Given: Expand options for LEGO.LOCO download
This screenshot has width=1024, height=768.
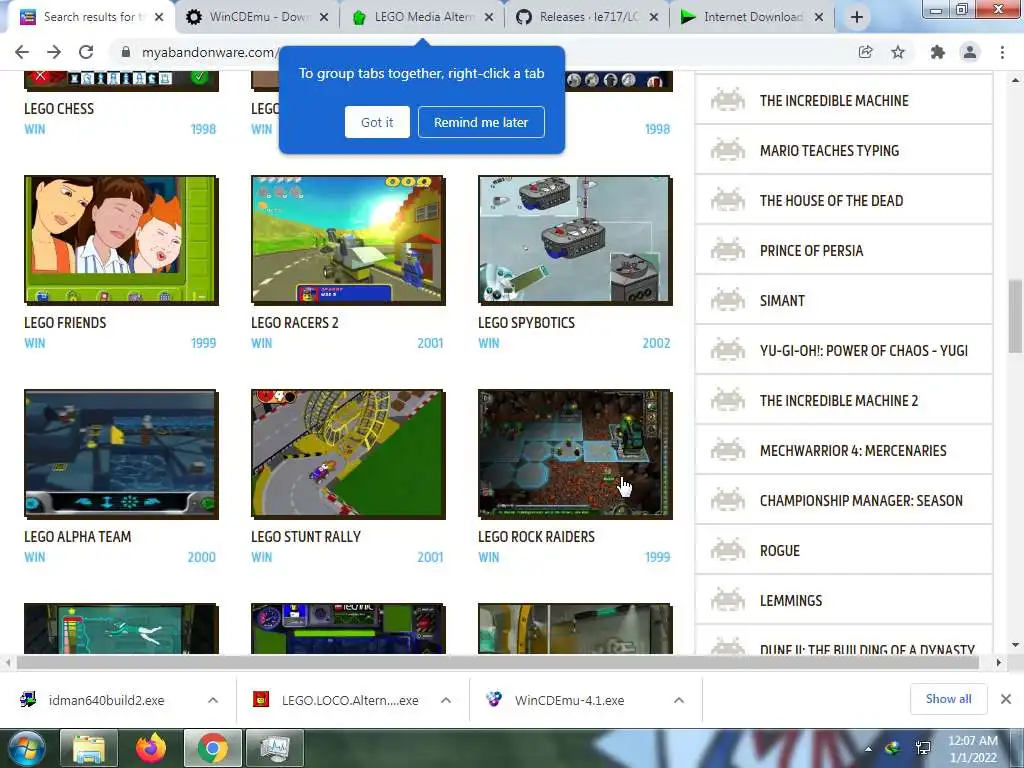Looking at the screenshot, I should pos(446,700).
